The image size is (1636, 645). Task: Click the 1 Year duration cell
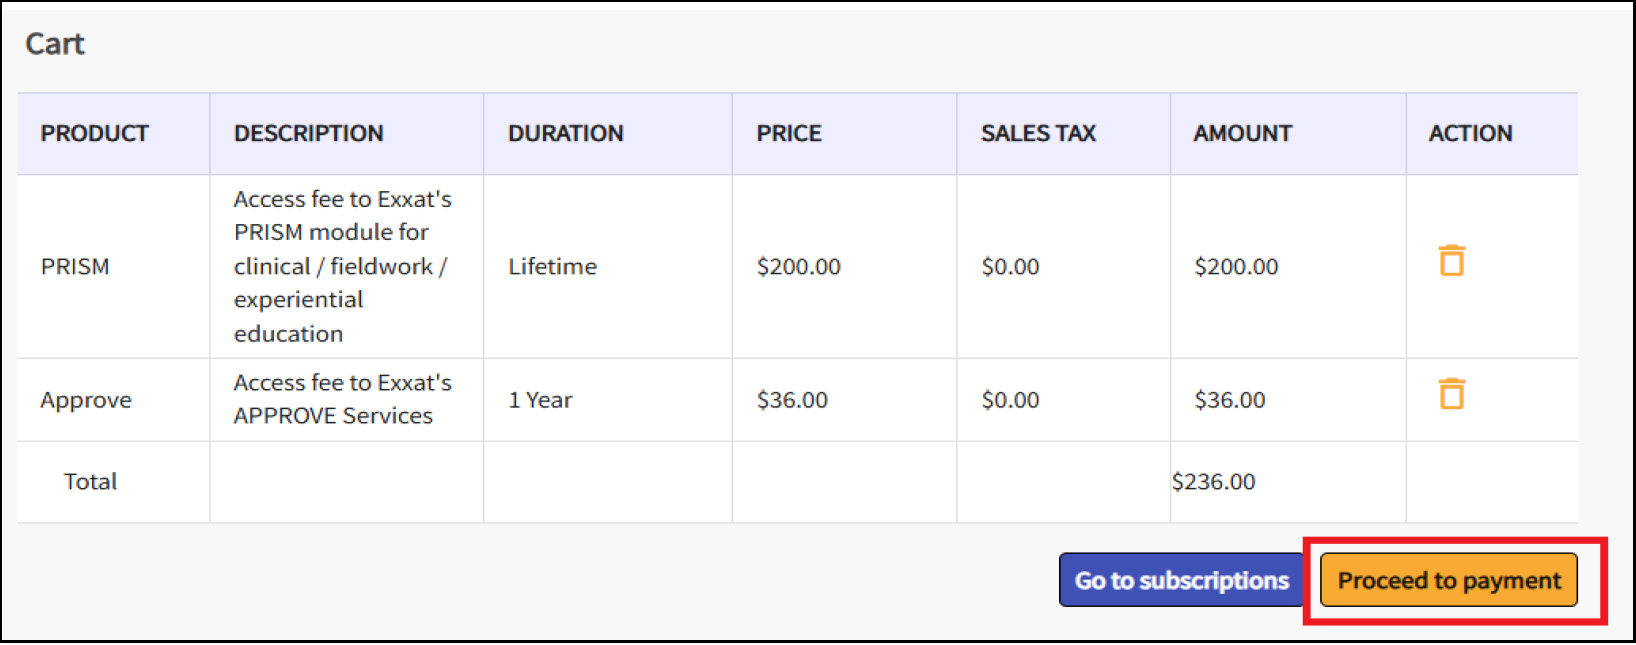[540, 400]
